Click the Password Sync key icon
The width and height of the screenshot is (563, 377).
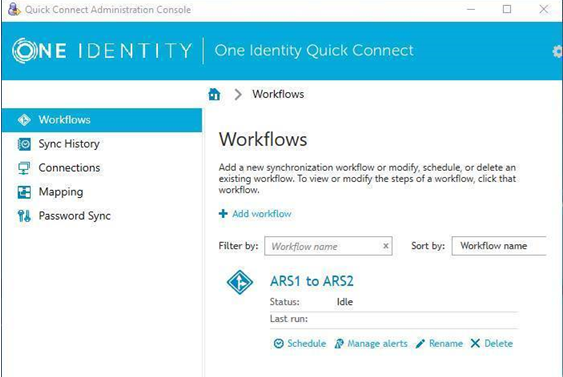point(24,216)
